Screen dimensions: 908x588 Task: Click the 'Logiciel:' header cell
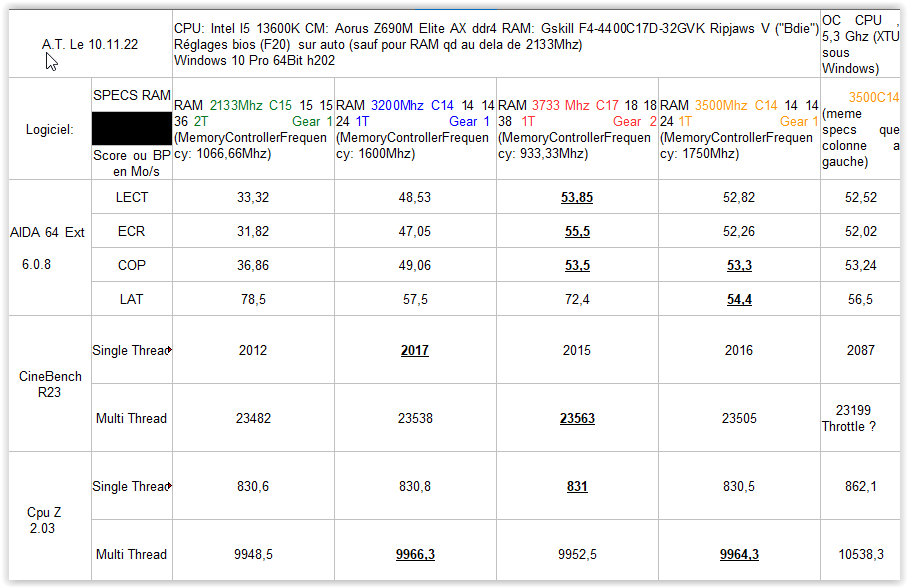[x=50, y=129]
